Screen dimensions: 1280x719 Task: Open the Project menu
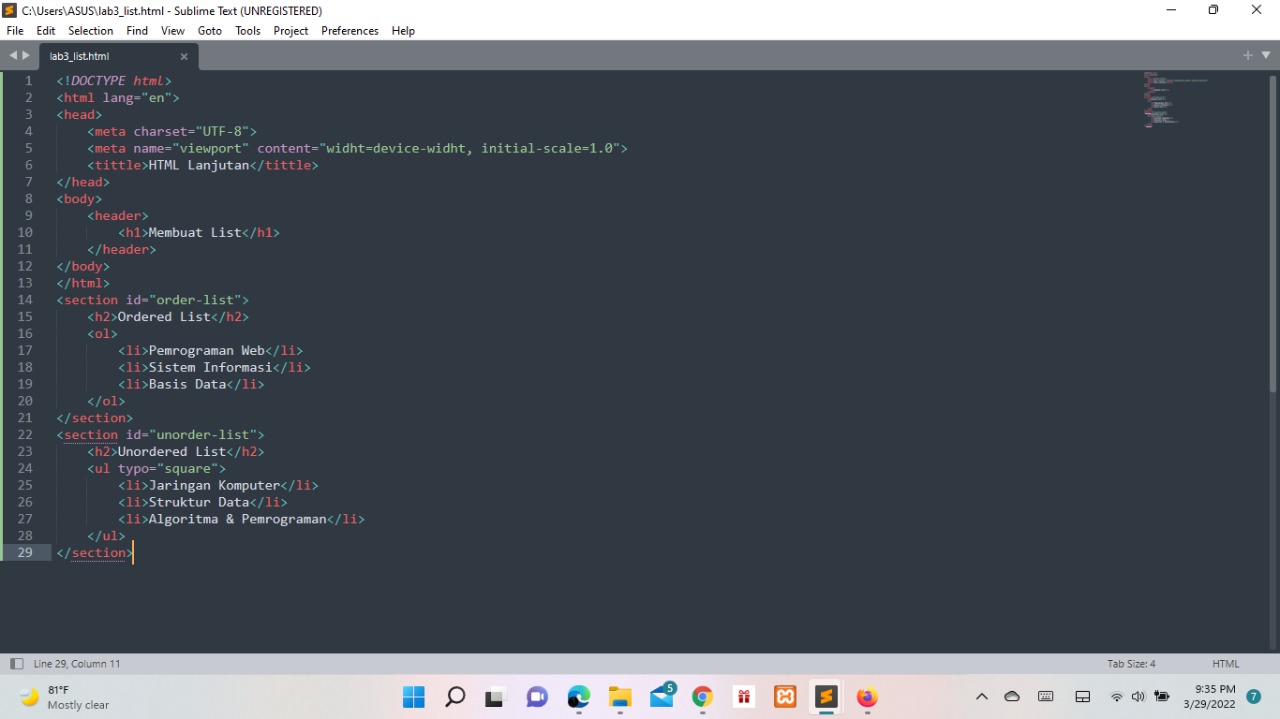(291, 31)
